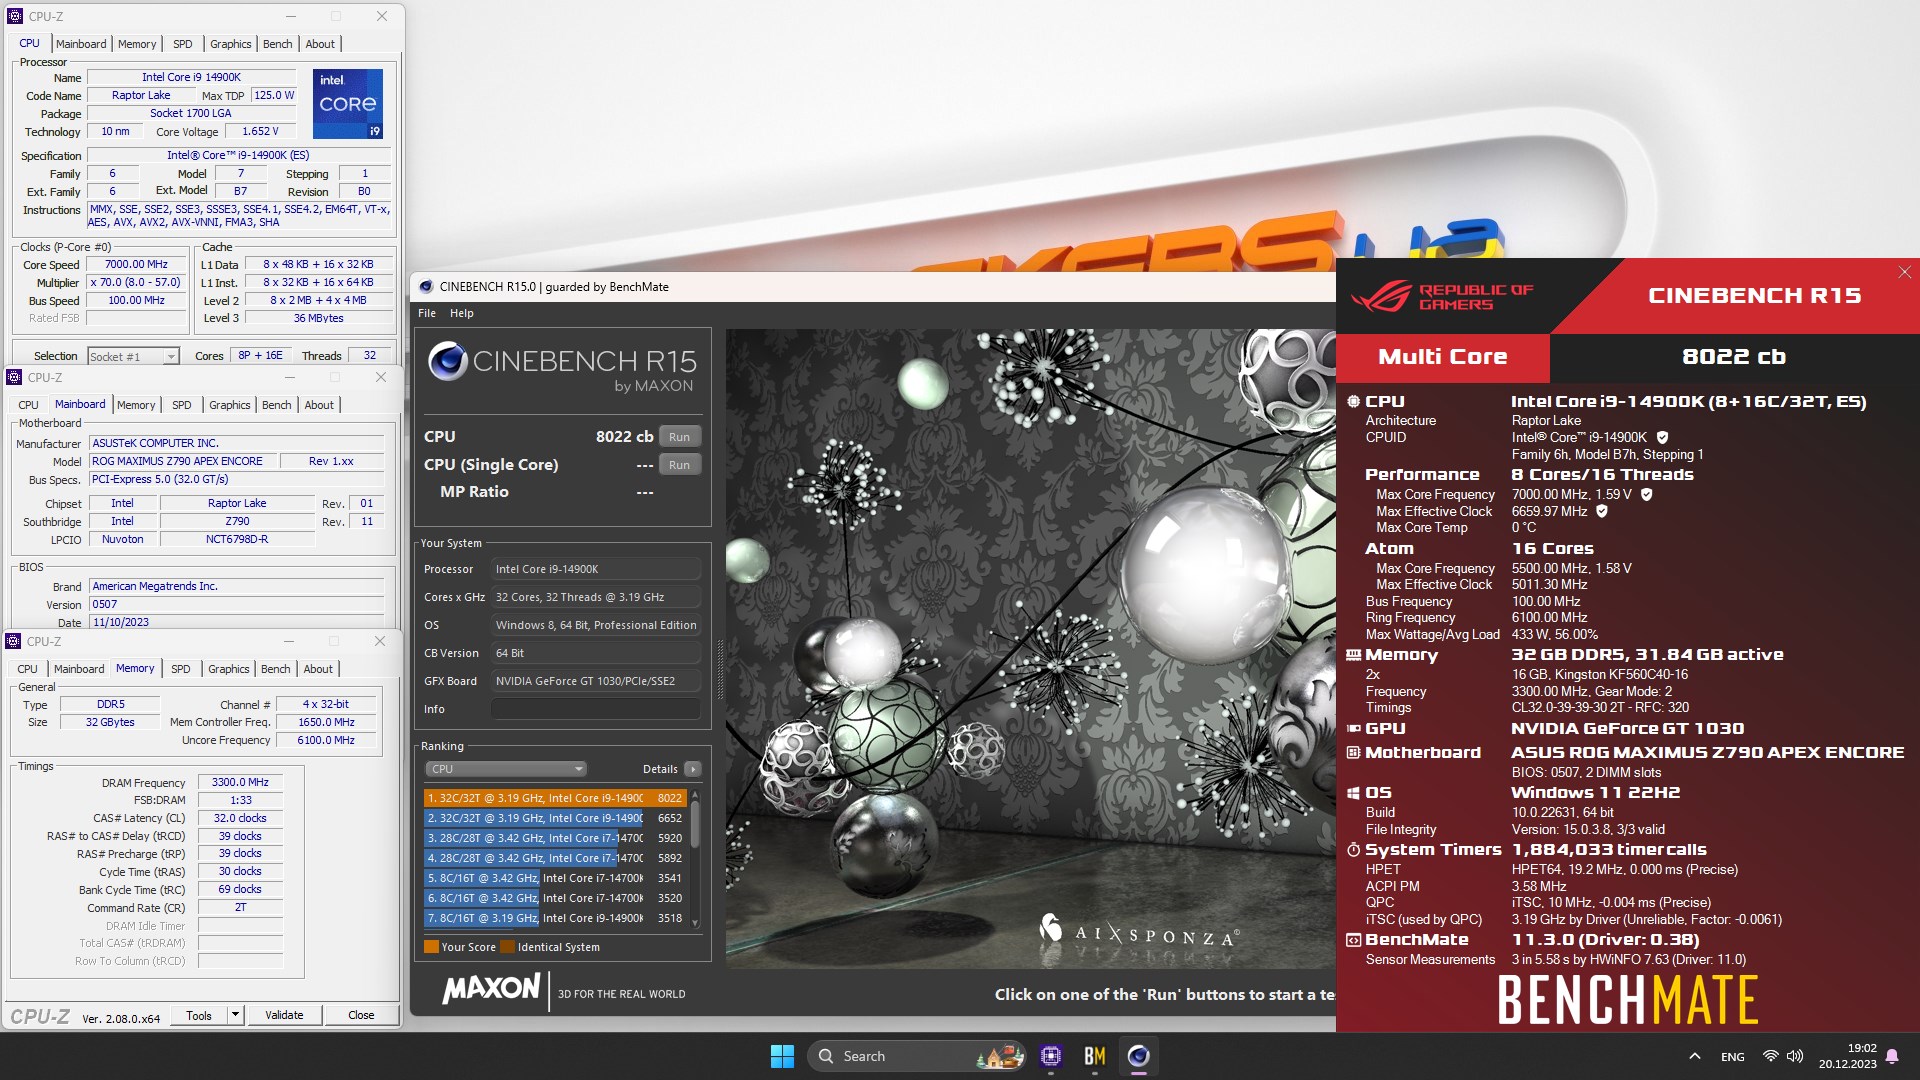The height and width of the screenshot is (1080, 1920).
Task: Open Bench tab in CPU-Z processor window
Action: click(x=277, y=44)
